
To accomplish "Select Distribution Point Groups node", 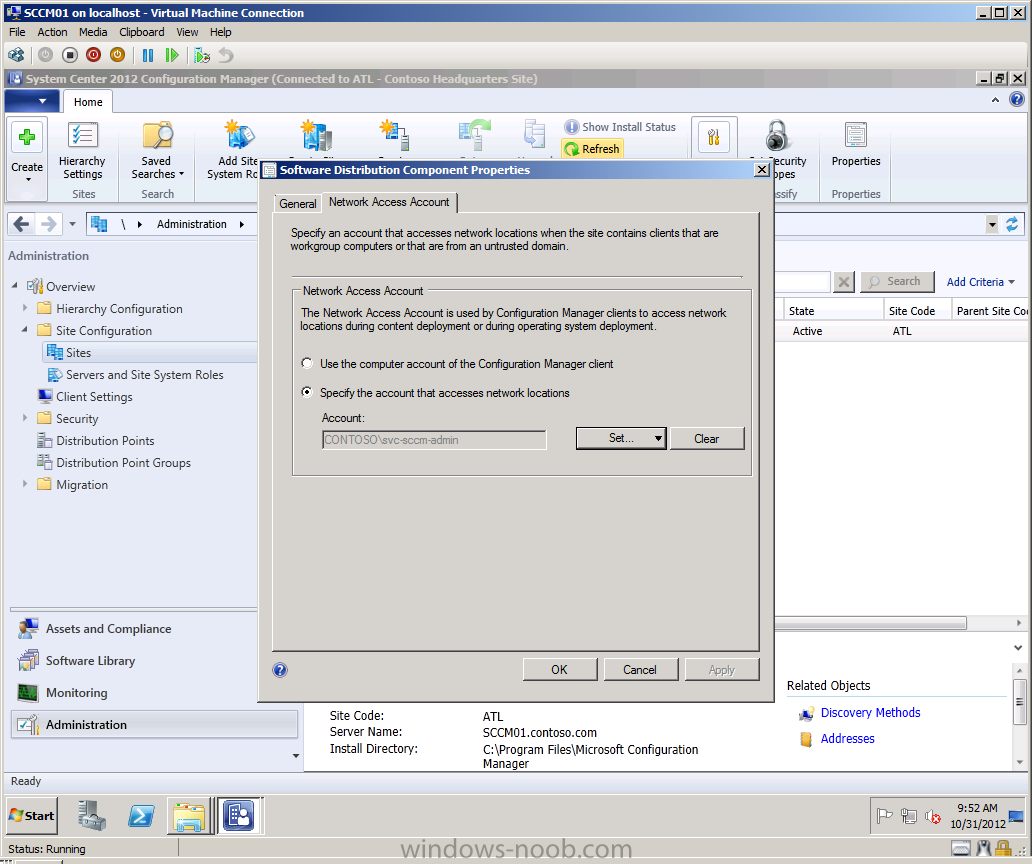I will 123,463.
